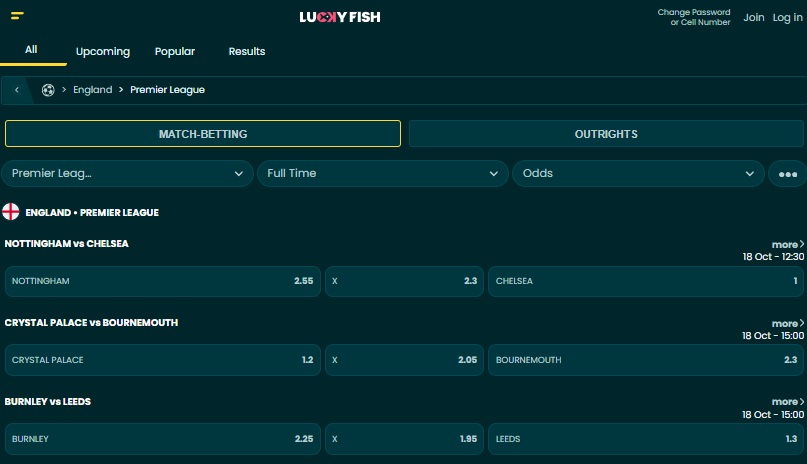
Task: Select the Match-Betting view
Action: point(203,134)
